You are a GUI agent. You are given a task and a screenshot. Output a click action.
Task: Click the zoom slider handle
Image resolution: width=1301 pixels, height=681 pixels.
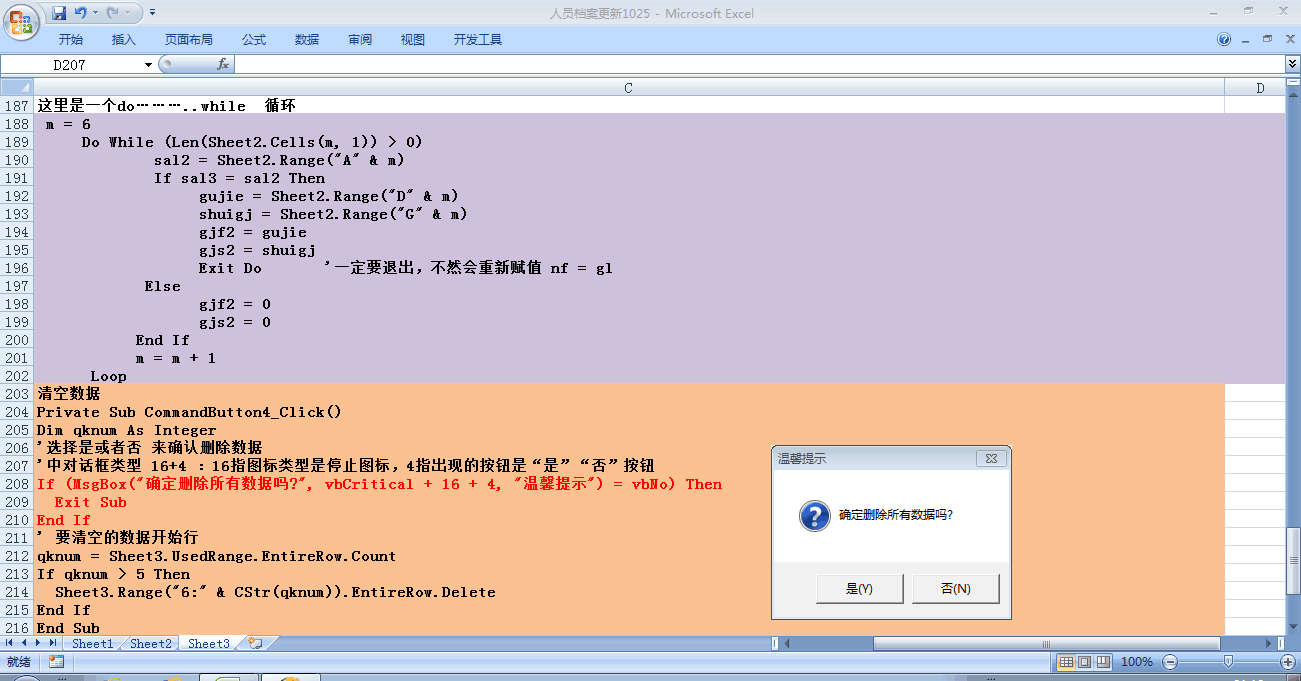point(1228,662)
